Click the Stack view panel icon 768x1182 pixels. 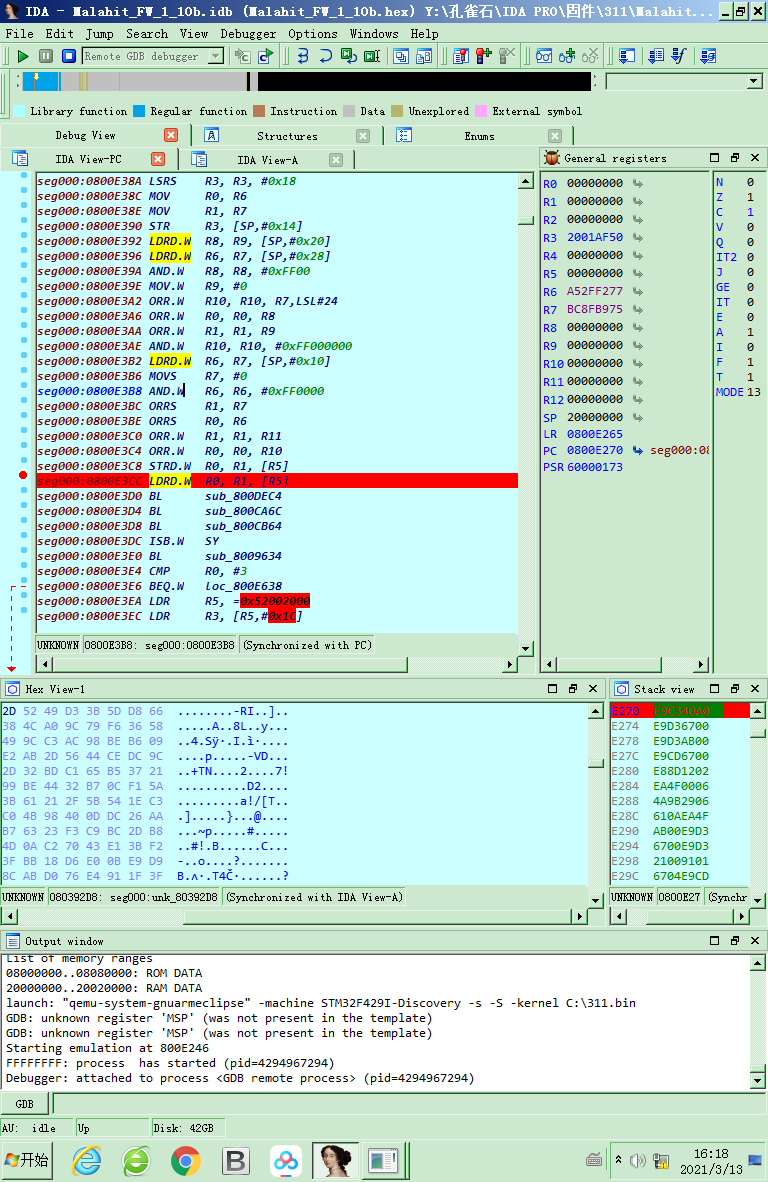[621, 689]
